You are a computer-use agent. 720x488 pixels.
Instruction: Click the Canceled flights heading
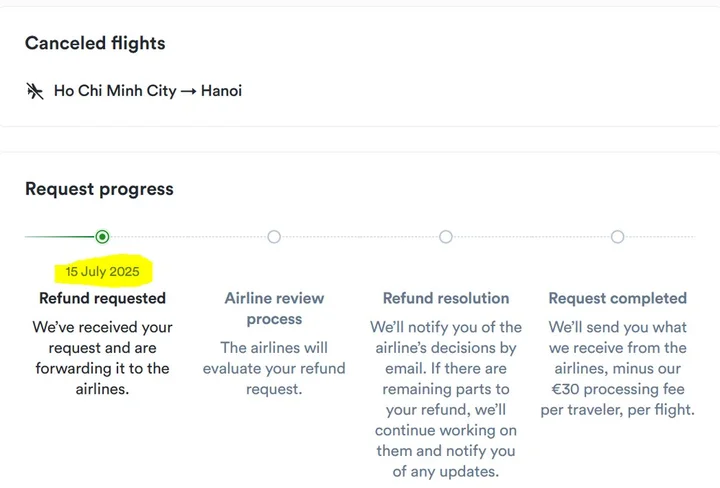coord(95,43)
